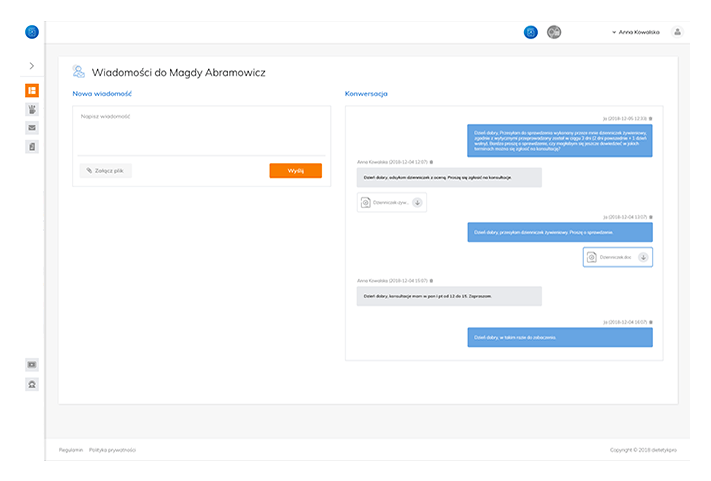Delete Anna Kowalska's message from 12:07
This screenshot has height=481, width=711.
pos(431,162)
